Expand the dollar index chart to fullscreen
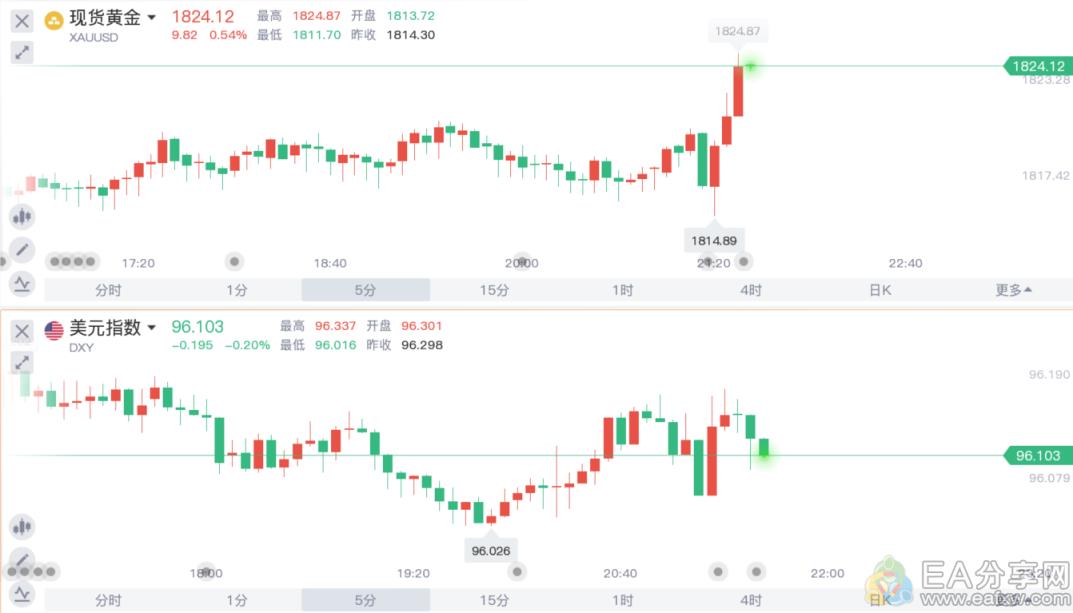Image resolution: width=1073 pixels, height=613 pixels. click(x=22, y=363)
